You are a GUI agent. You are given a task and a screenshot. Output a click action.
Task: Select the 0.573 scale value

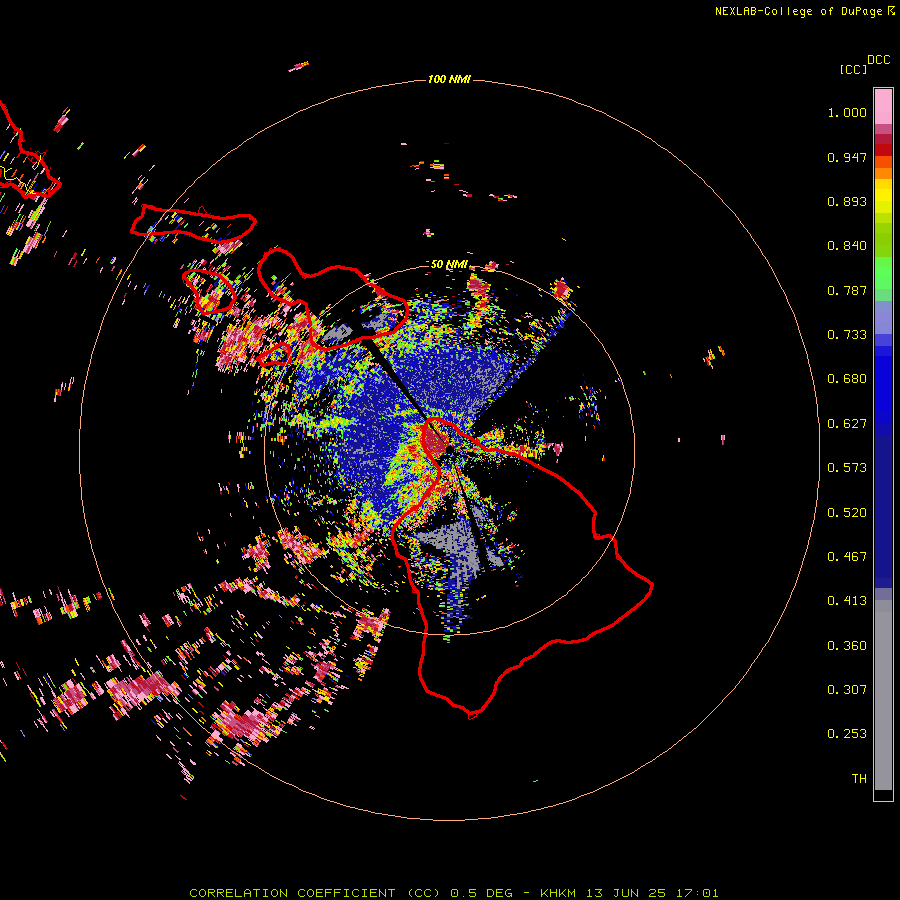coord(847,468)
